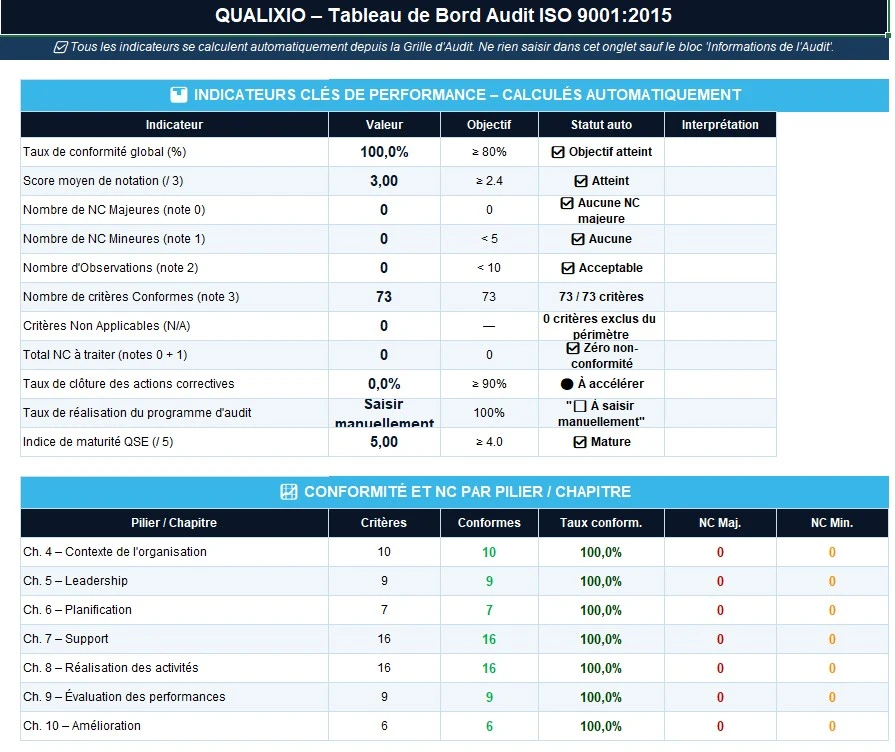Image resolution: width=895 pixels, height=752 pixels.
Task: Click the ≥ 80% objective cell
Action: pyautogui.click(x=489, y=152)
